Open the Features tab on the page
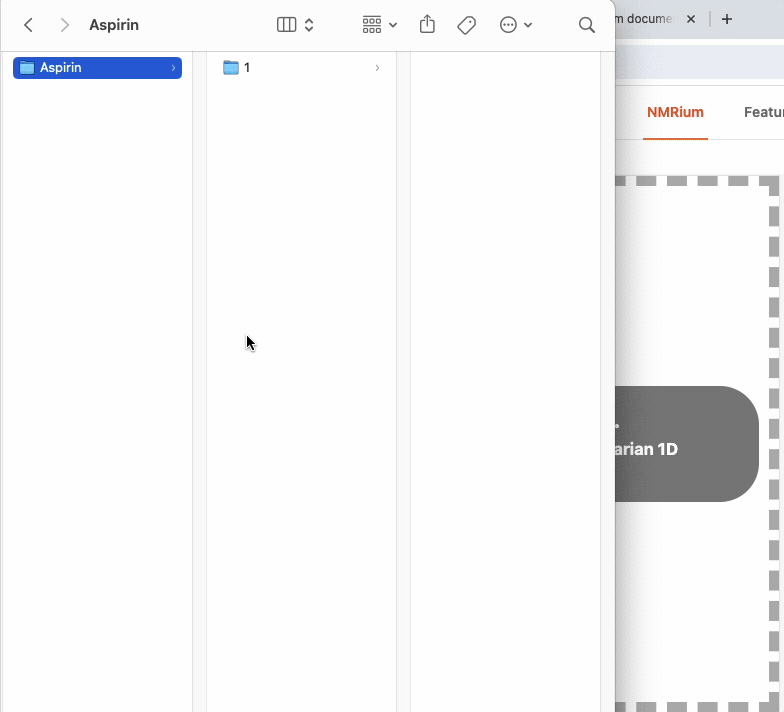The height and width of the screenshot is (712, 784). pos(764,112)
